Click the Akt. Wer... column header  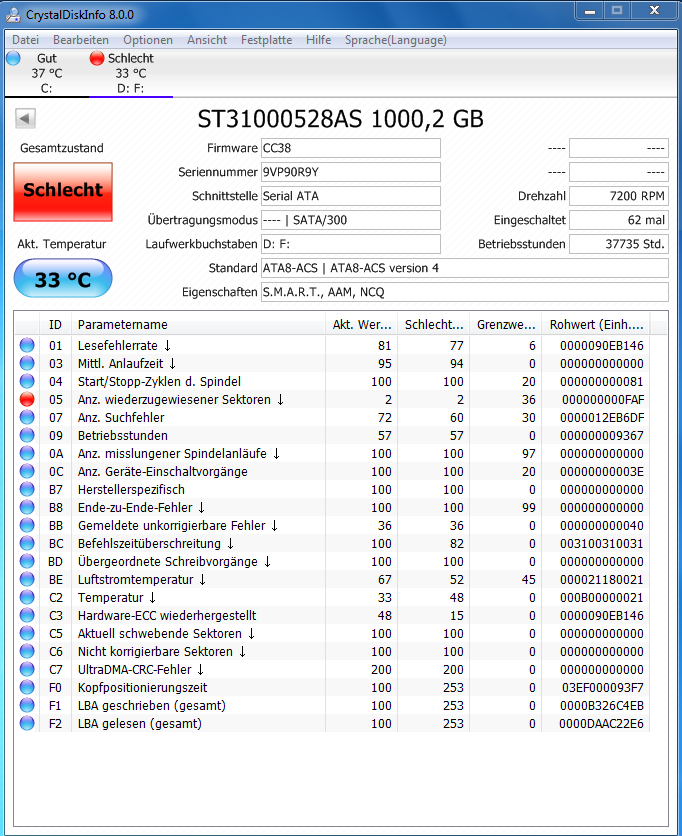click(362, 325)
